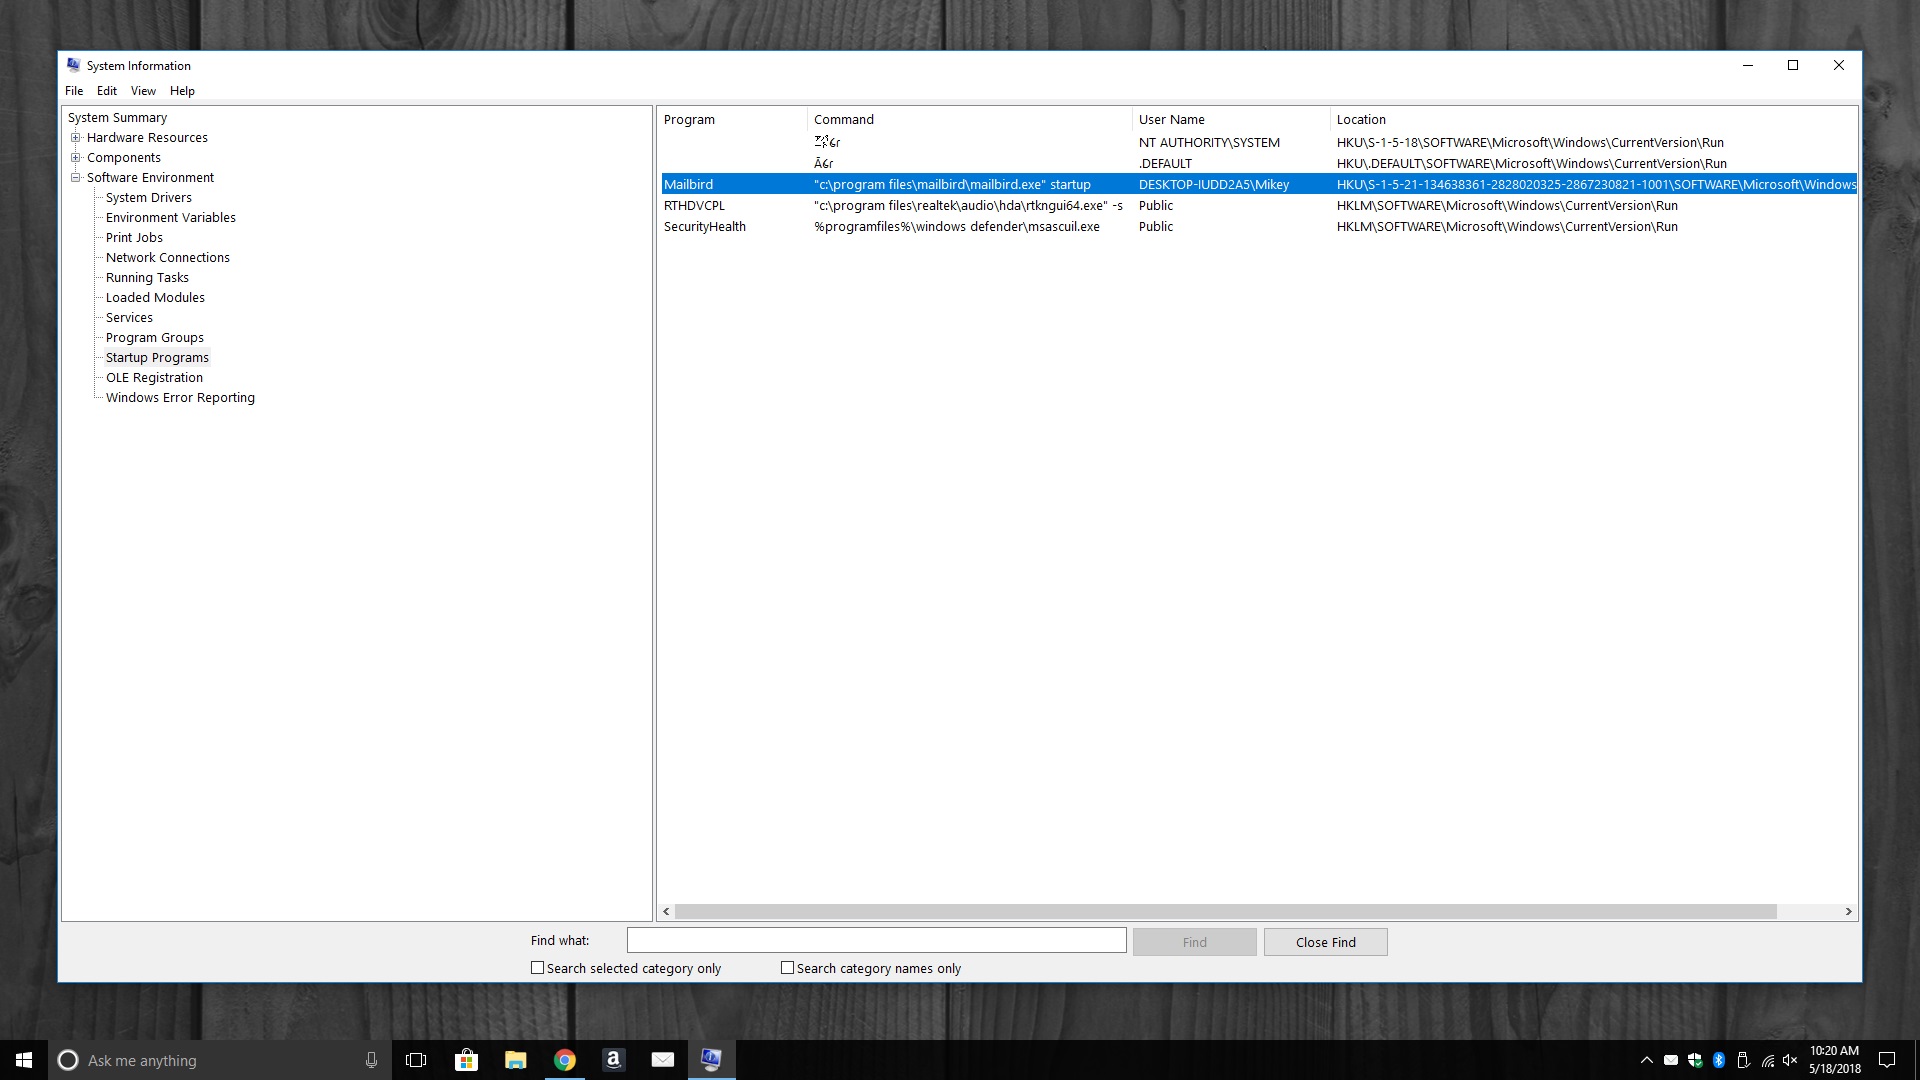Expand the Hardware Resources node

(75, 138)
